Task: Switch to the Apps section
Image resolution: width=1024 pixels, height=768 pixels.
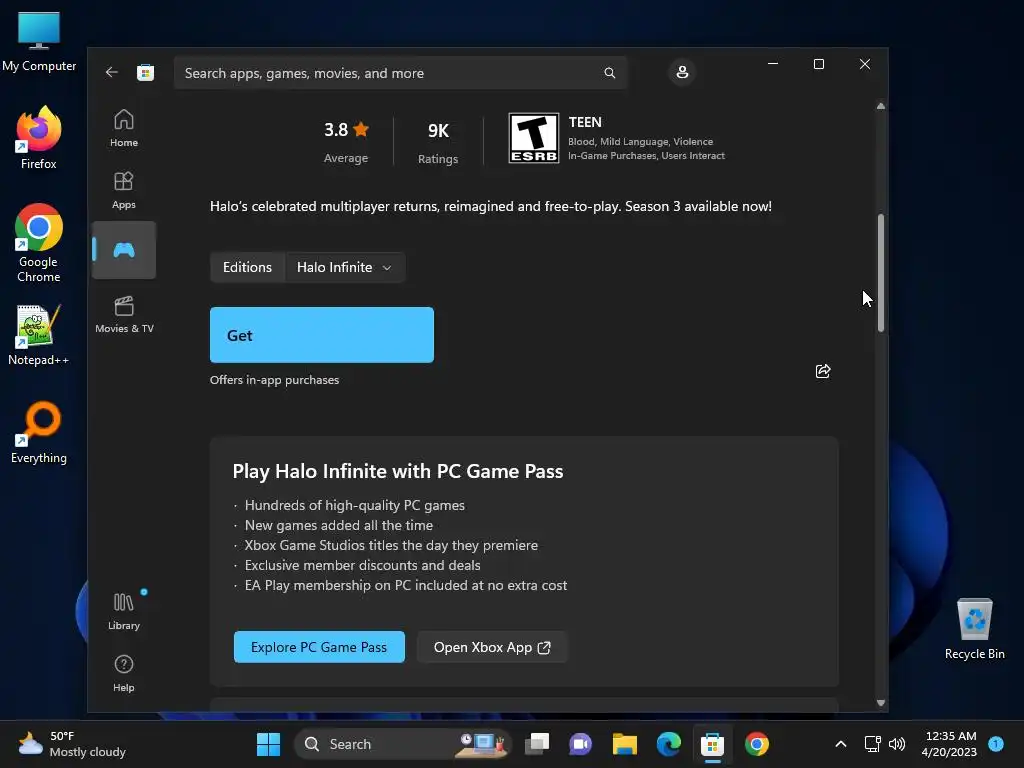Action: [123, 190]
